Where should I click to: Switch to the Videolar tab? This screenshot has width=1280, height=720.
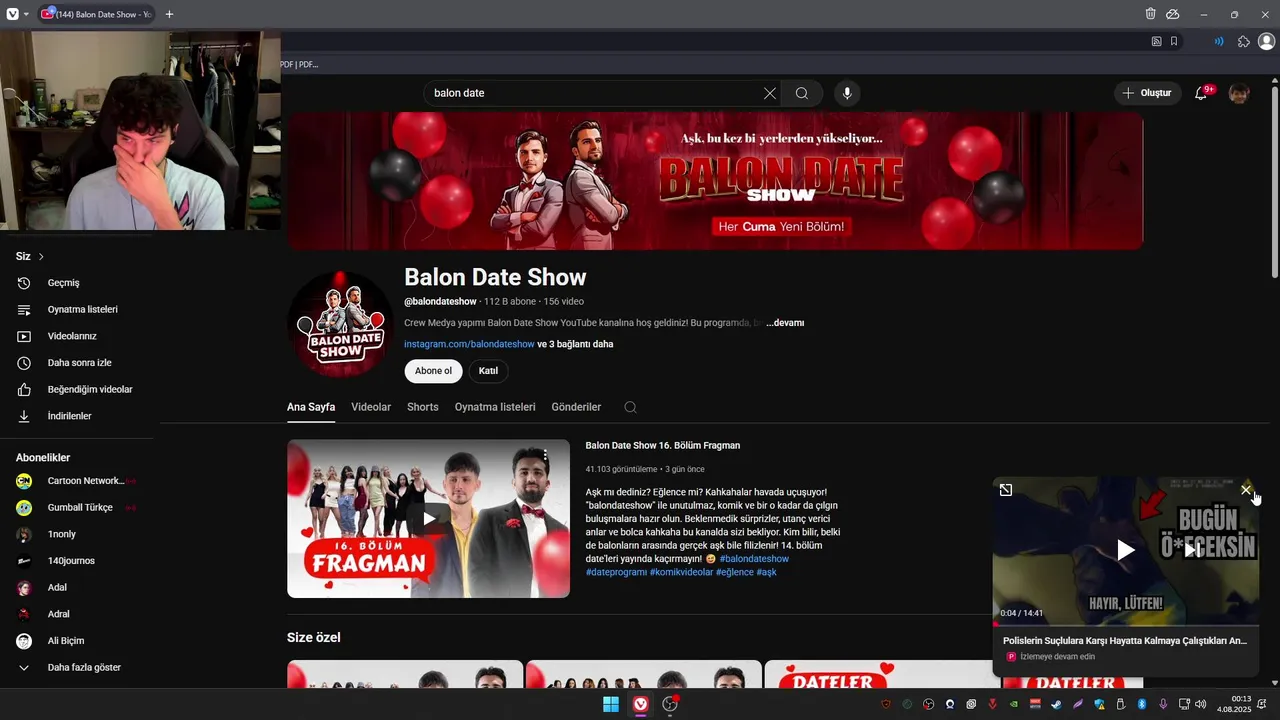(x=371, y=407)
